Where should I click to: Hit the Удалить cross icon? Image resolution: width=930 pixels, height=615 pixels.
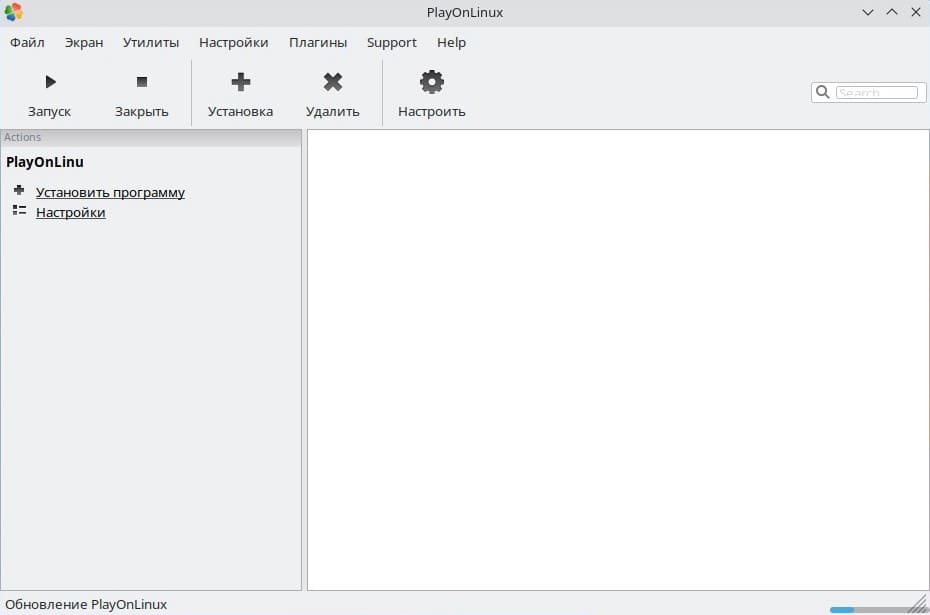click(x=333, y=82)
